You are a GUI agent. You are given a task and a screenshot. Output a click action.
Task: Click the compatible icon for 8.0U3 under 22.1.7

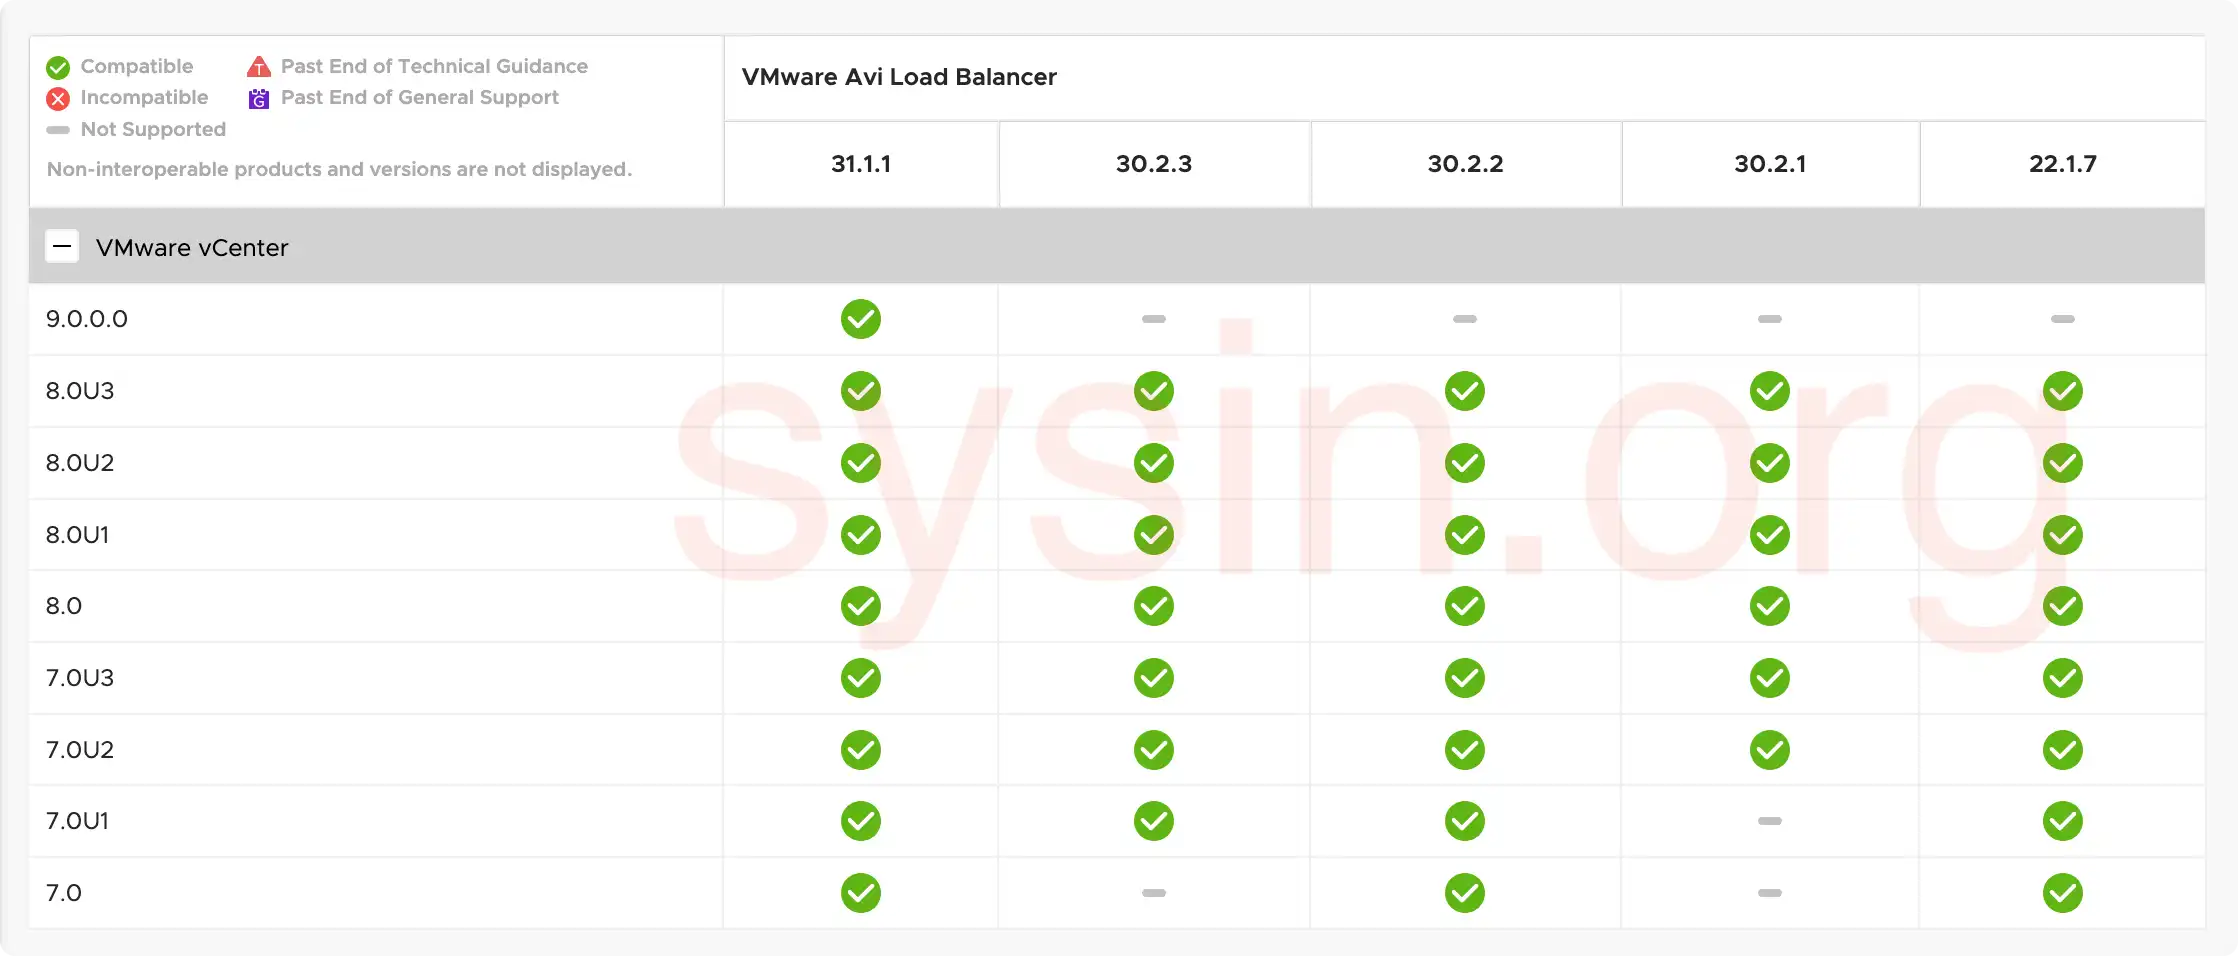click(x=2062, y=391)
